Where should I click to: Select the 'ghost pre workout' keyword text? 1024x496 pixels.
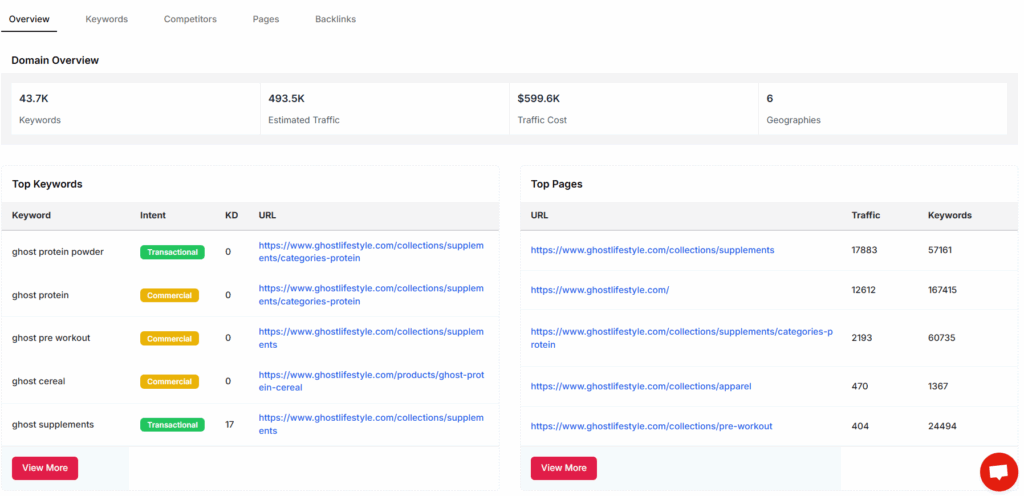51,338
